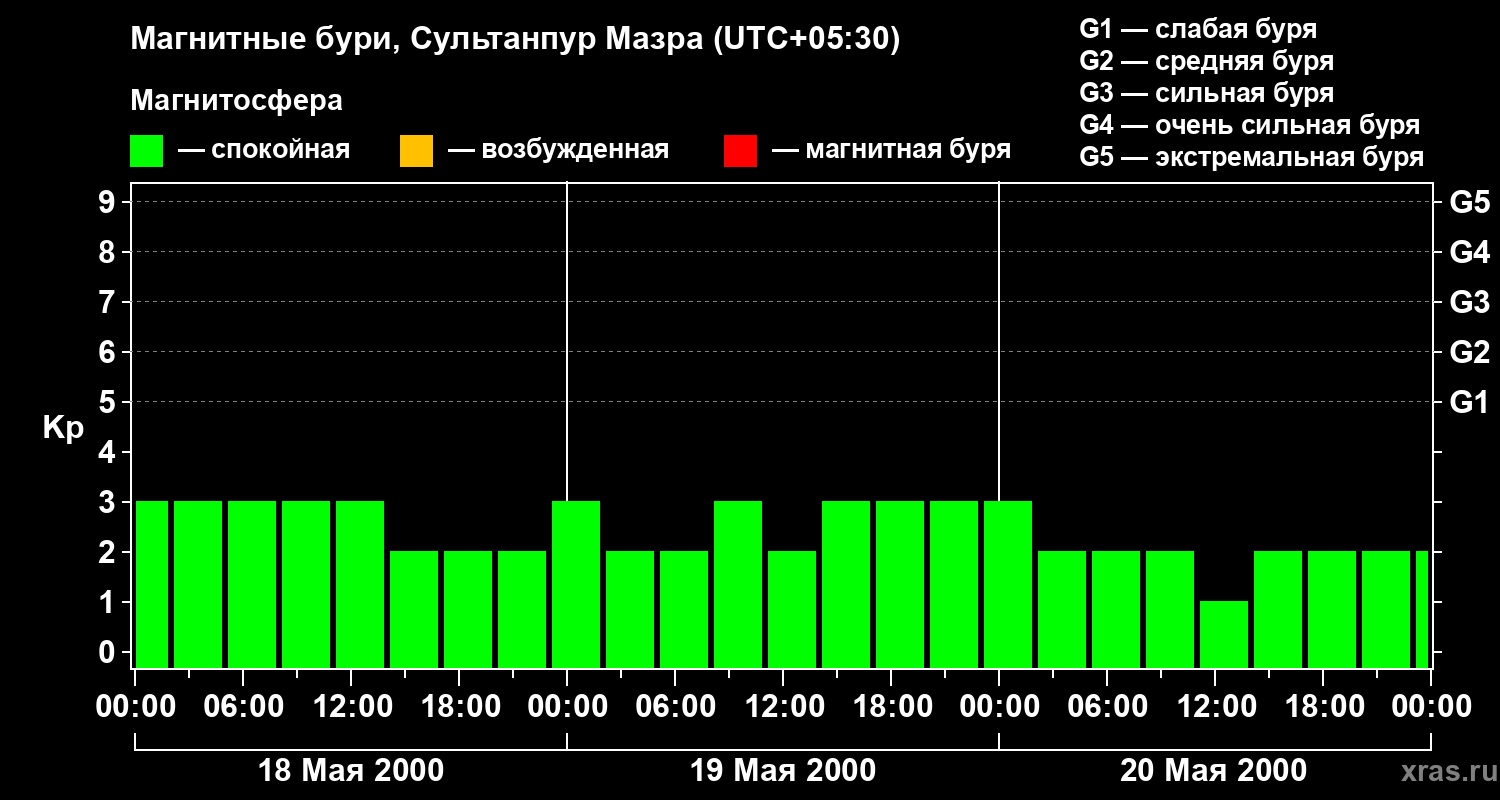
Task: Click the Kp axis title
Action: pos(63,428)
